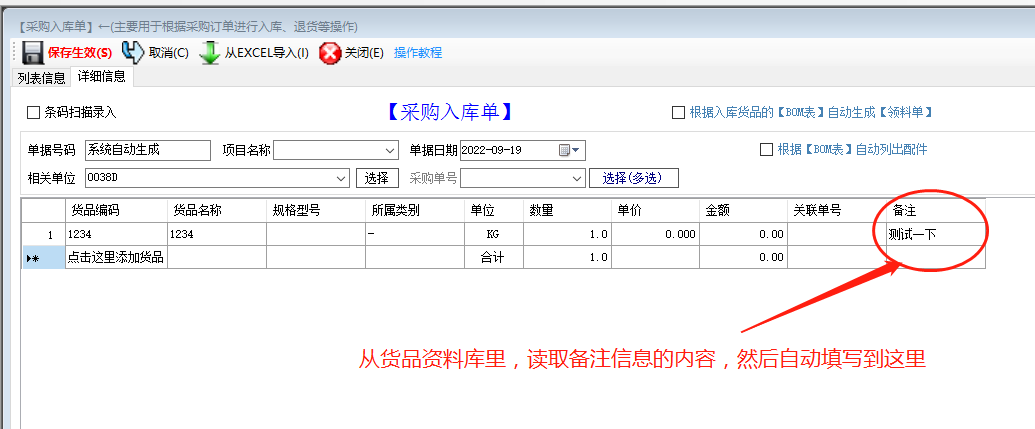The image size is (1035, 429).
Task: Click the new-row marker in row header
Action: [x=44, y=257]
